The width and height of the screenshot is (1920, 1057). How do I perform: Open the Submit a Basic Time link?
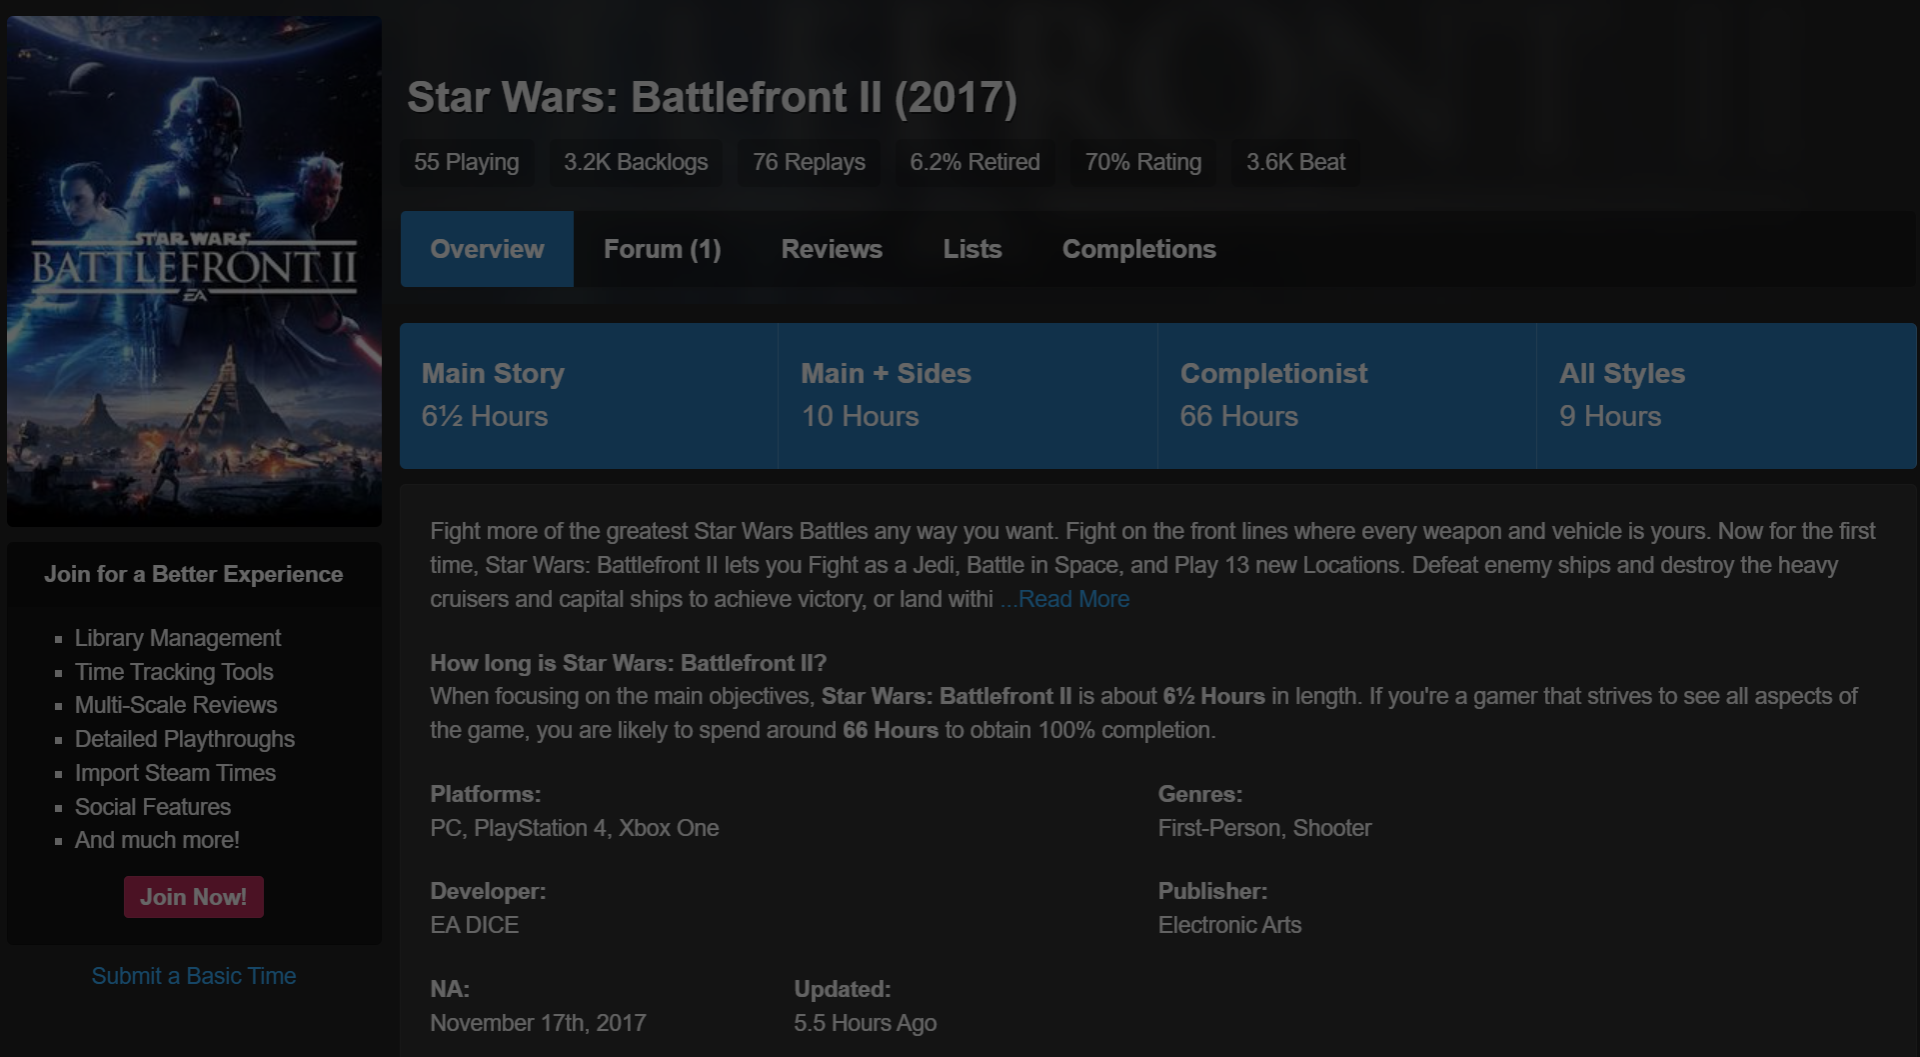click(194, 976)
